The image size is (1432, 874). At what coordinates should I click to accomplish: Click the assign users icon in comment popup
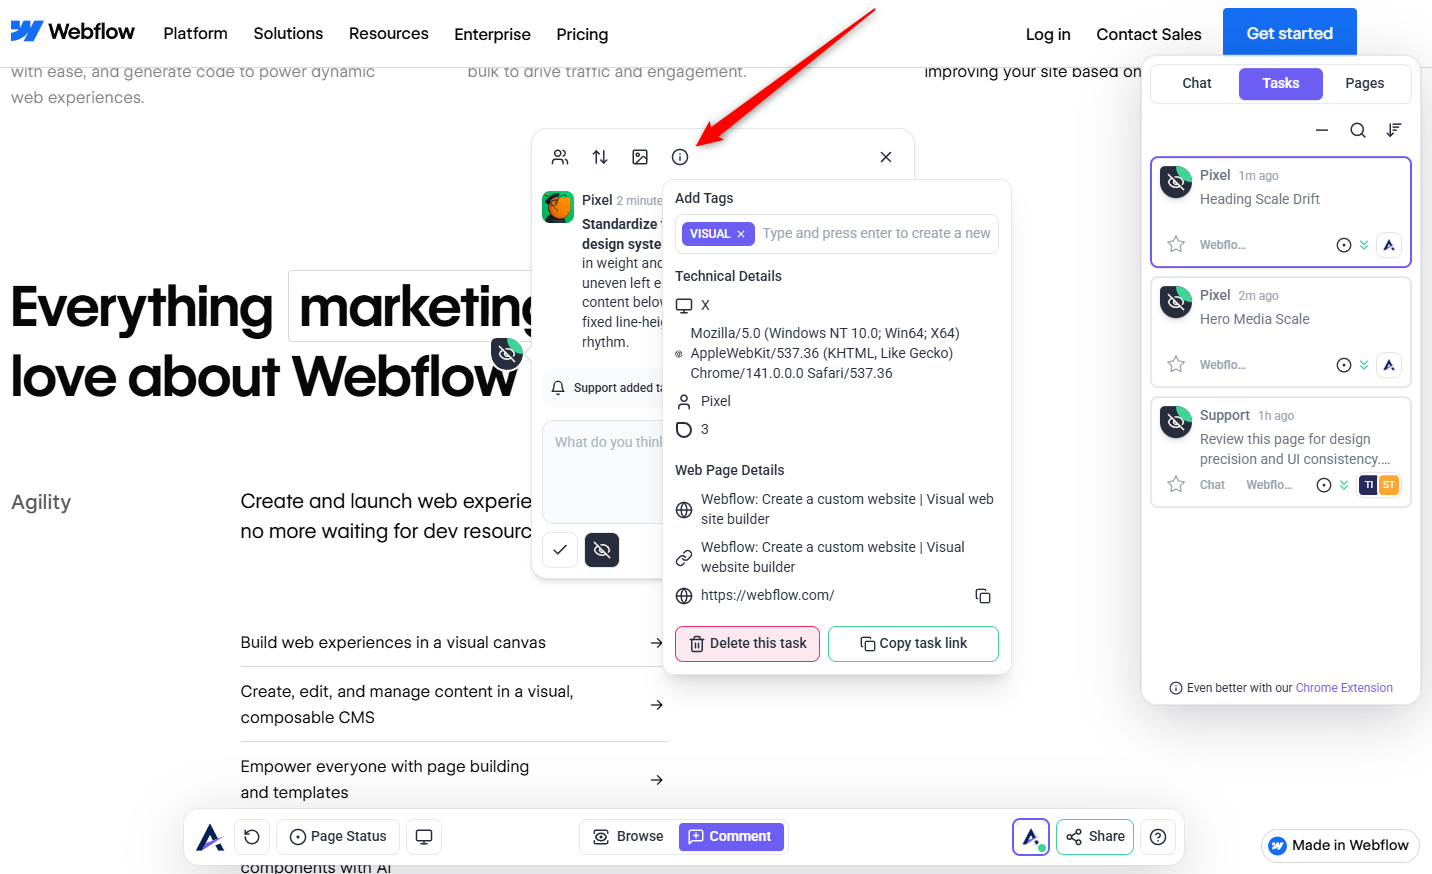(x=560, y=157)
